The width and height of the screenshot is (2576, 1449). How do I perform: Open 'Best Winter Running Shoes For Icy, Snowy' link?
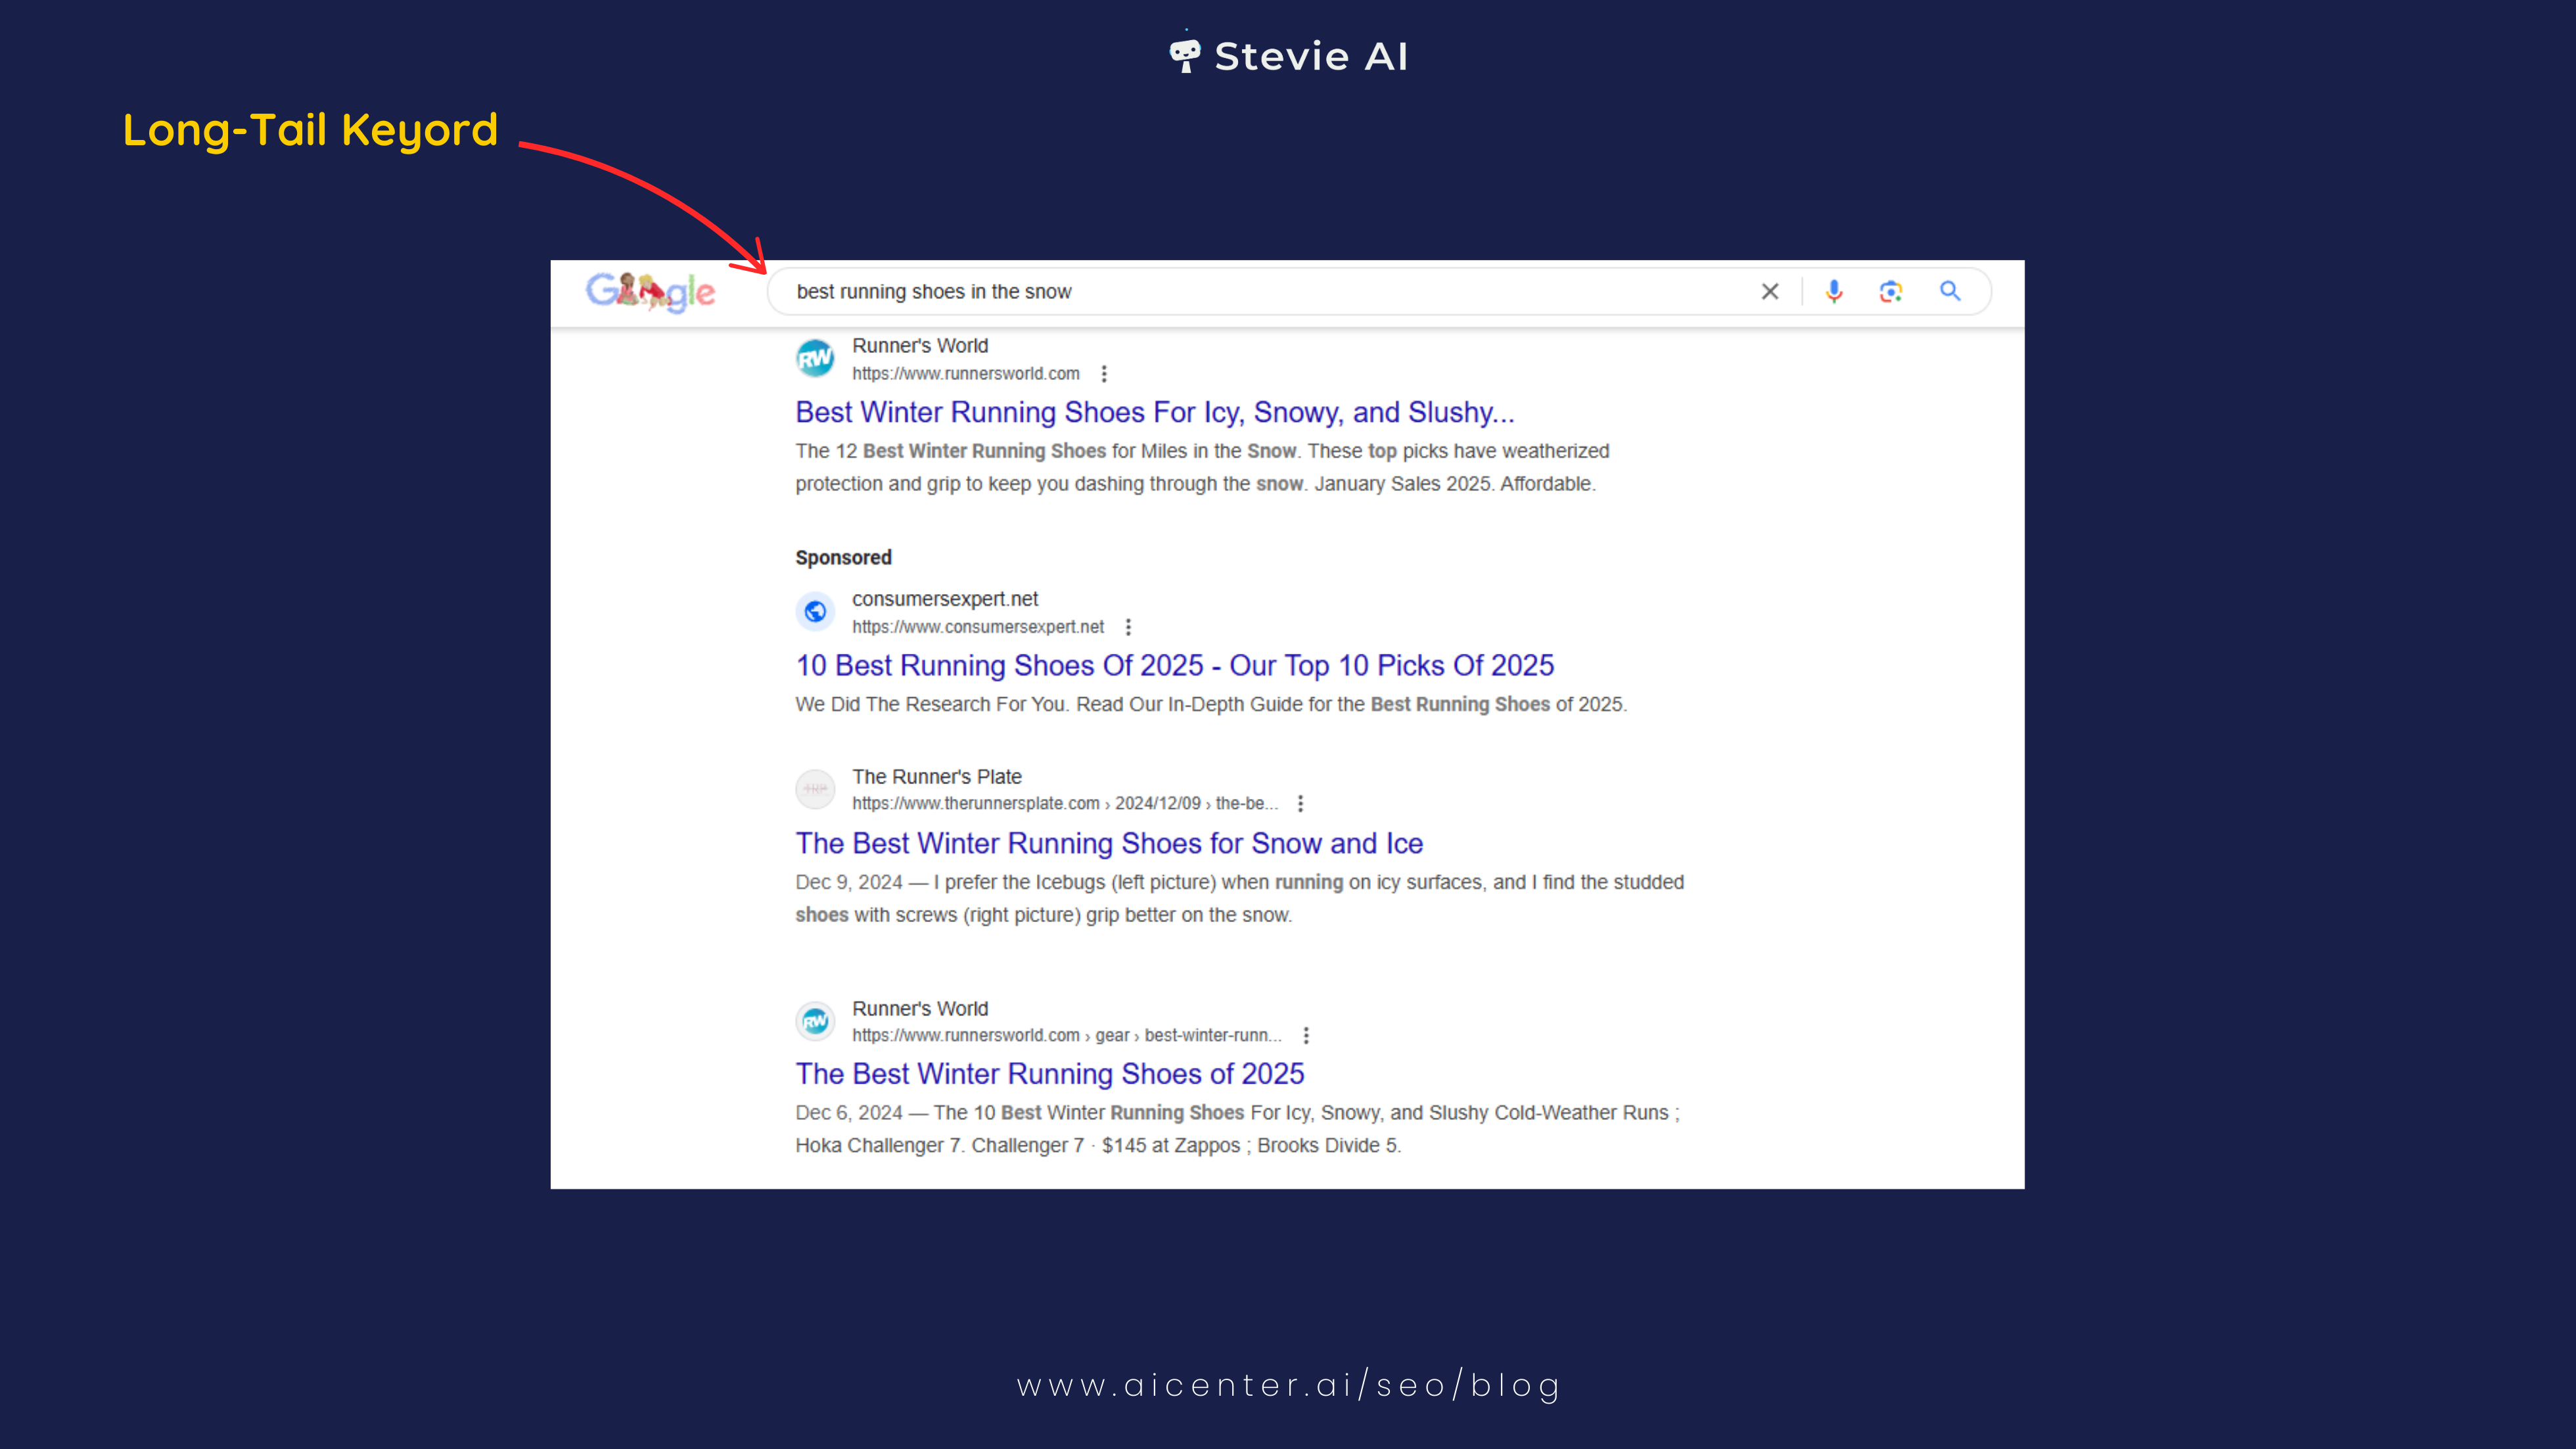pos(1154,412)
